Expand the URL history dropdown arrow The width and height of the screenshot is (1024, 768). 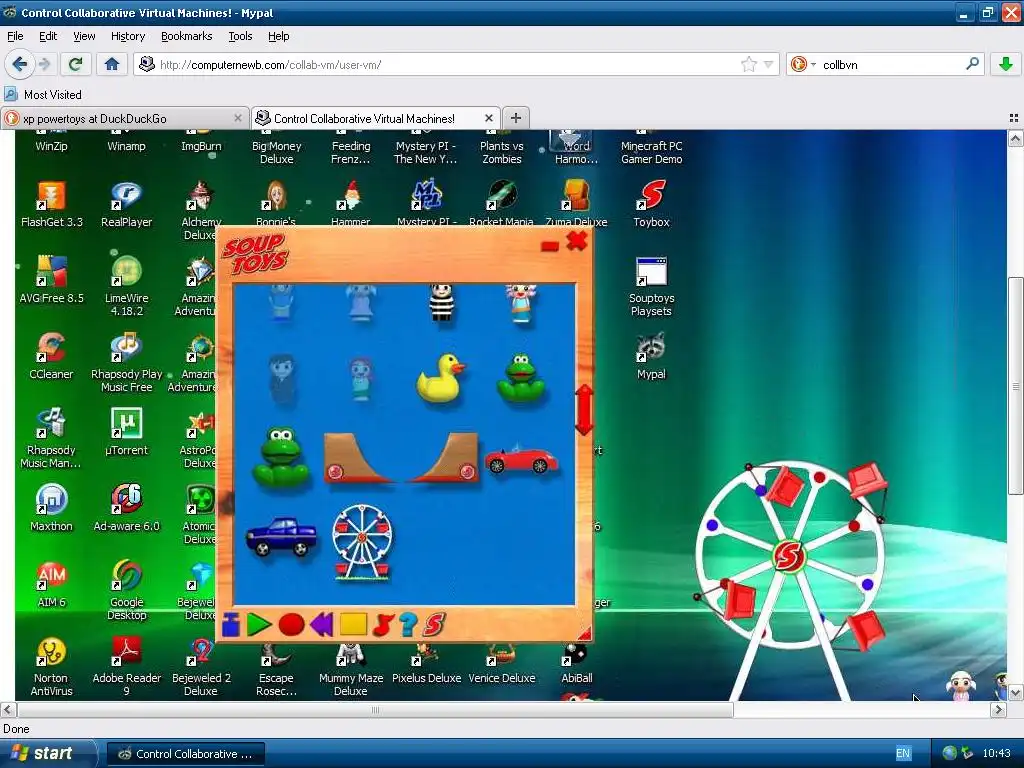pos(769,64)
